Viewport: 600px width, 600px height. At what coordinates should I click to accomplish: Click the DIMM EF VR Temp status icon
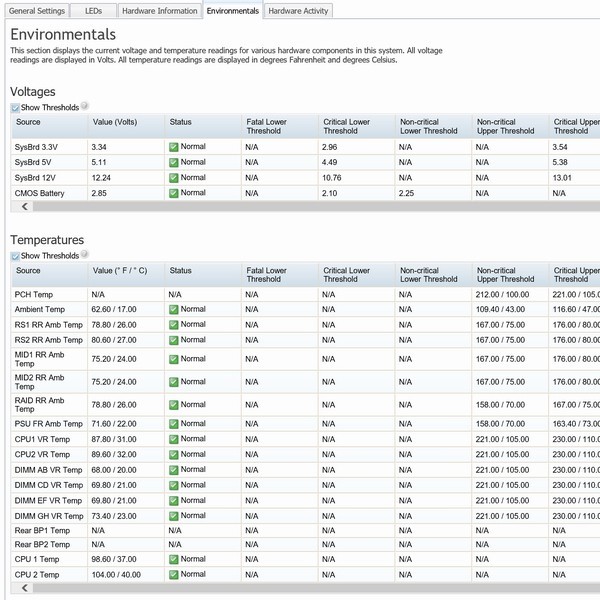click(x=173, y=501)
